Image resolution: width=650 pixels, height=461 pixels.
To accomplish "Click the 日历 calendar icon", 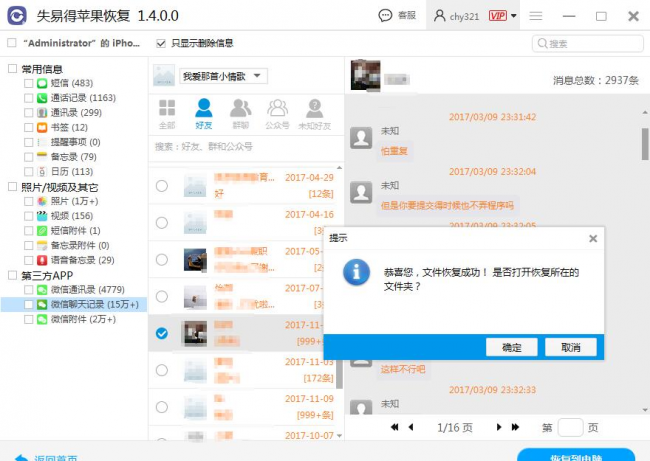I will tap(42, 172).
